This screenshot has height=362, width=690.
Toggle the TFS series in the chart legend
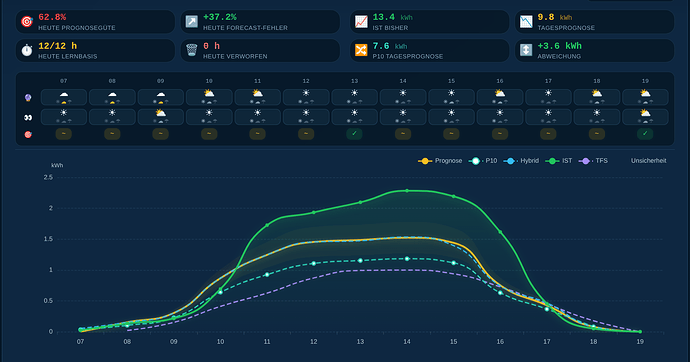[593, 161]
